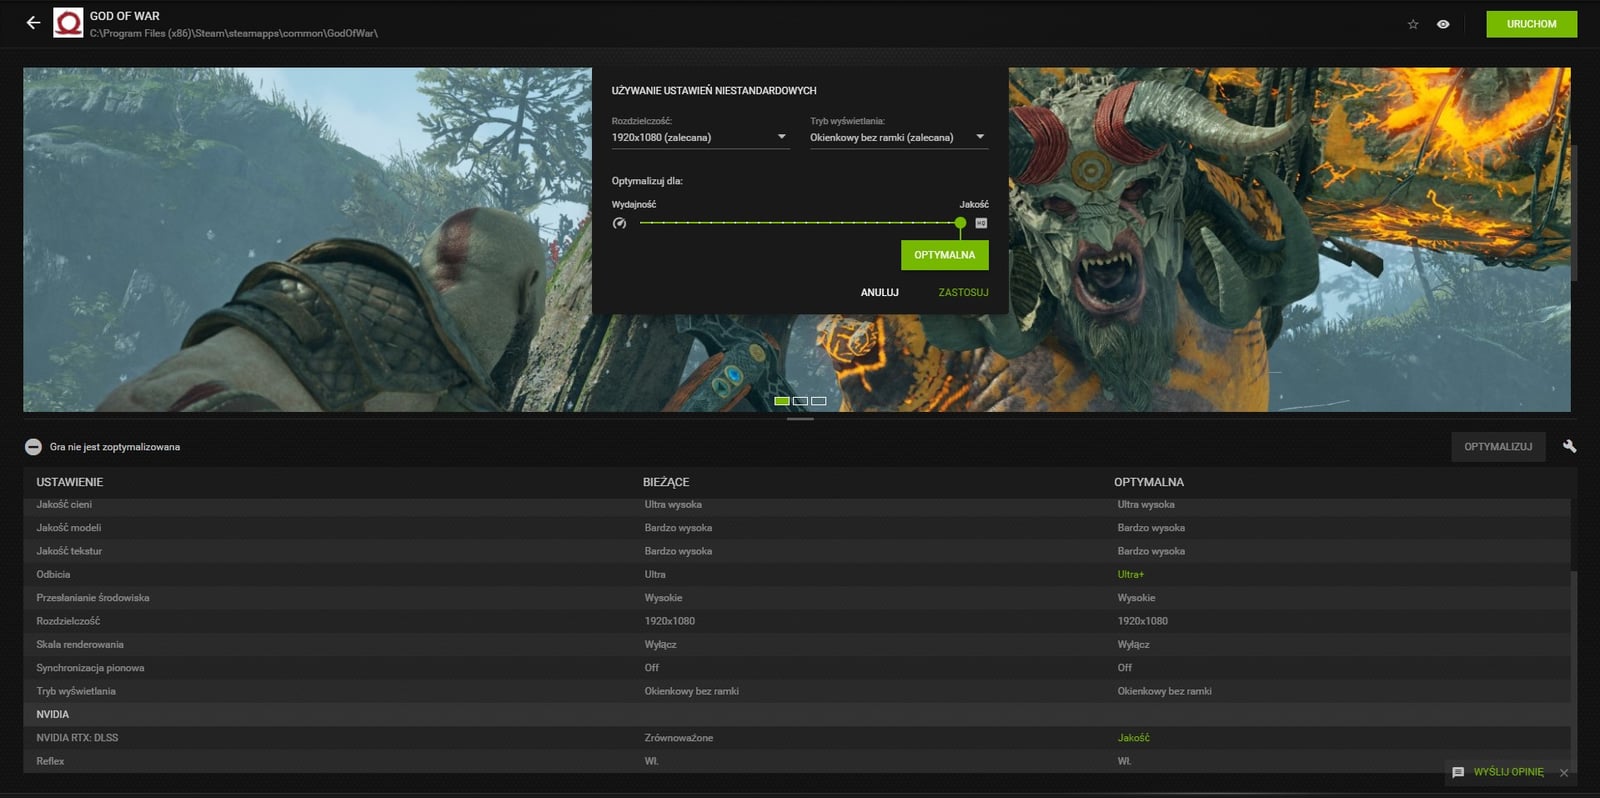The image size is (1600, 798).
Task: Dismiss the feedback prompt with X
Action: tap(1564, 772)
